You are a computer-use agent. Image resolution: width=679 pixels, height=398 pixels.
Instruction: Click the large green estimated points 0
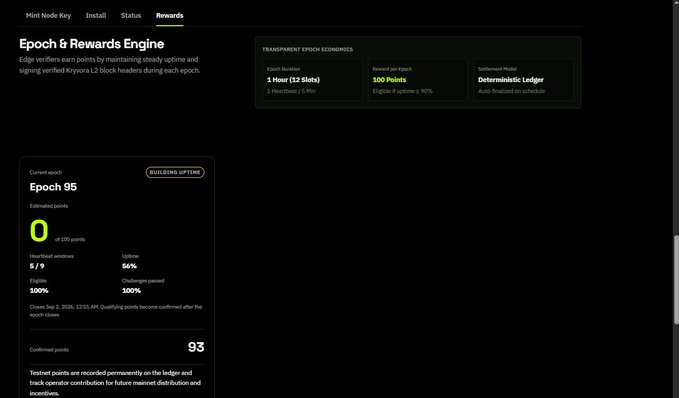tap(39, 230)
